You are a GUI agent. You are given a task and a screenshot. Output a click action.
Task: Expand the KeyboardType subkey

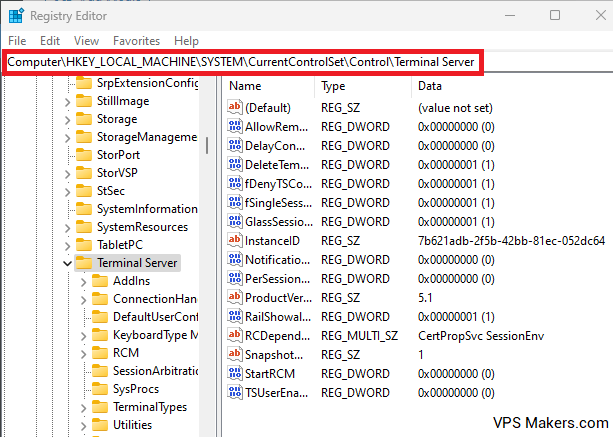coord(83,335)
